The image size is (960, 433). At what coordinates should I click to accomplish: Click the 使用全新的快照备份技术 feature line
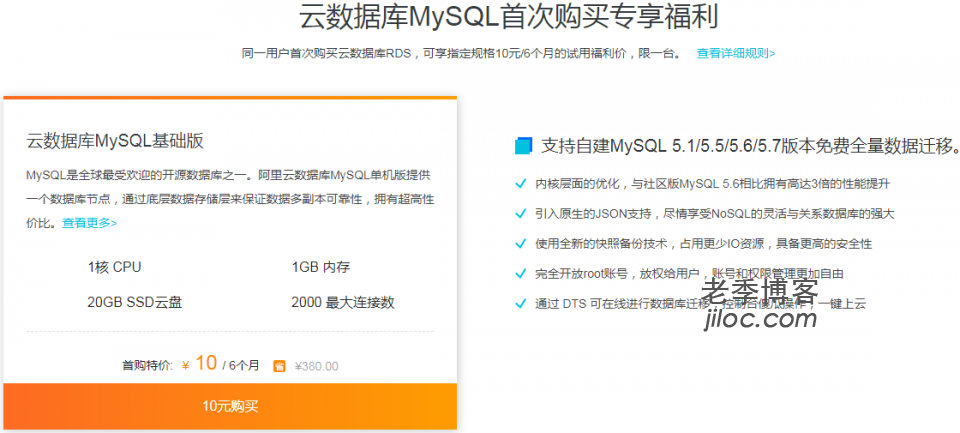(x=703, y=243)
